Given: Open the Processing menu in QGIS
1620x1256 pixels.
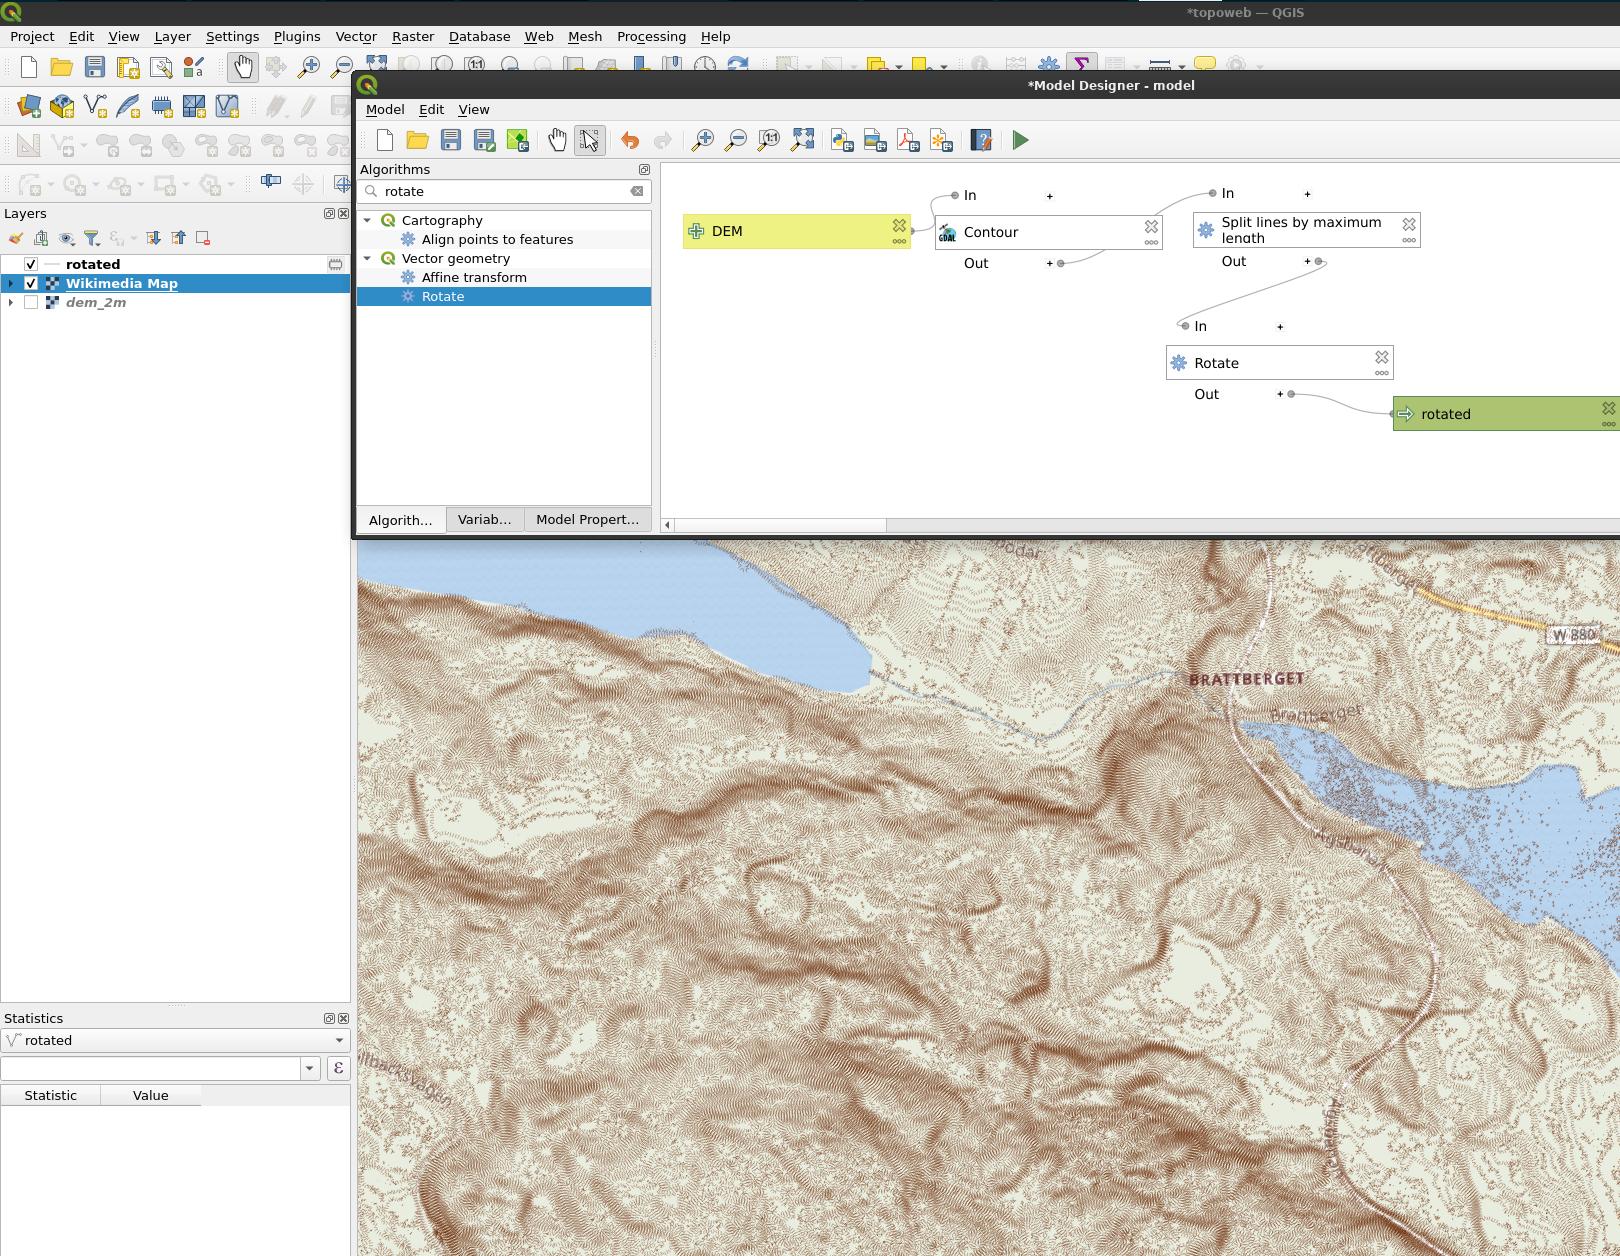Looking at the screenshot, I should click(x=651, y=36).
